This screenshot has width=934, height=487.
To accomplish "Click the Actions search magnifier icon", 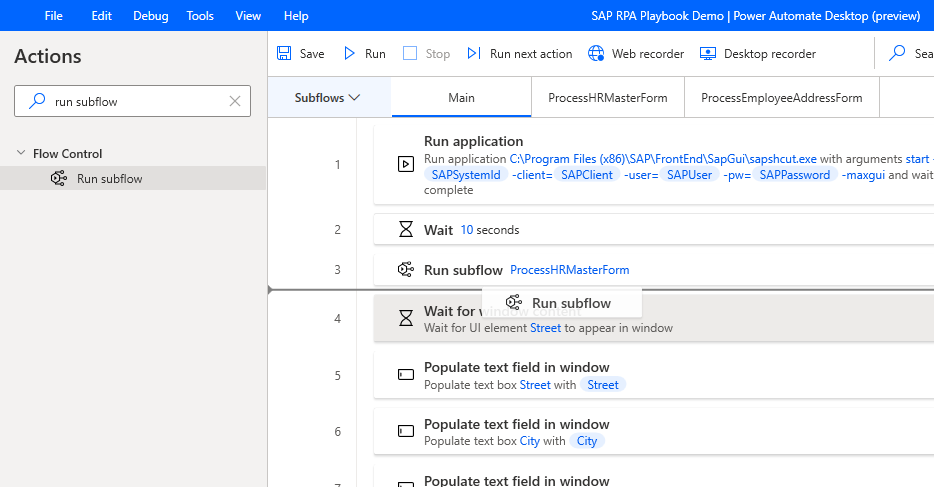I will pos(37,101).
